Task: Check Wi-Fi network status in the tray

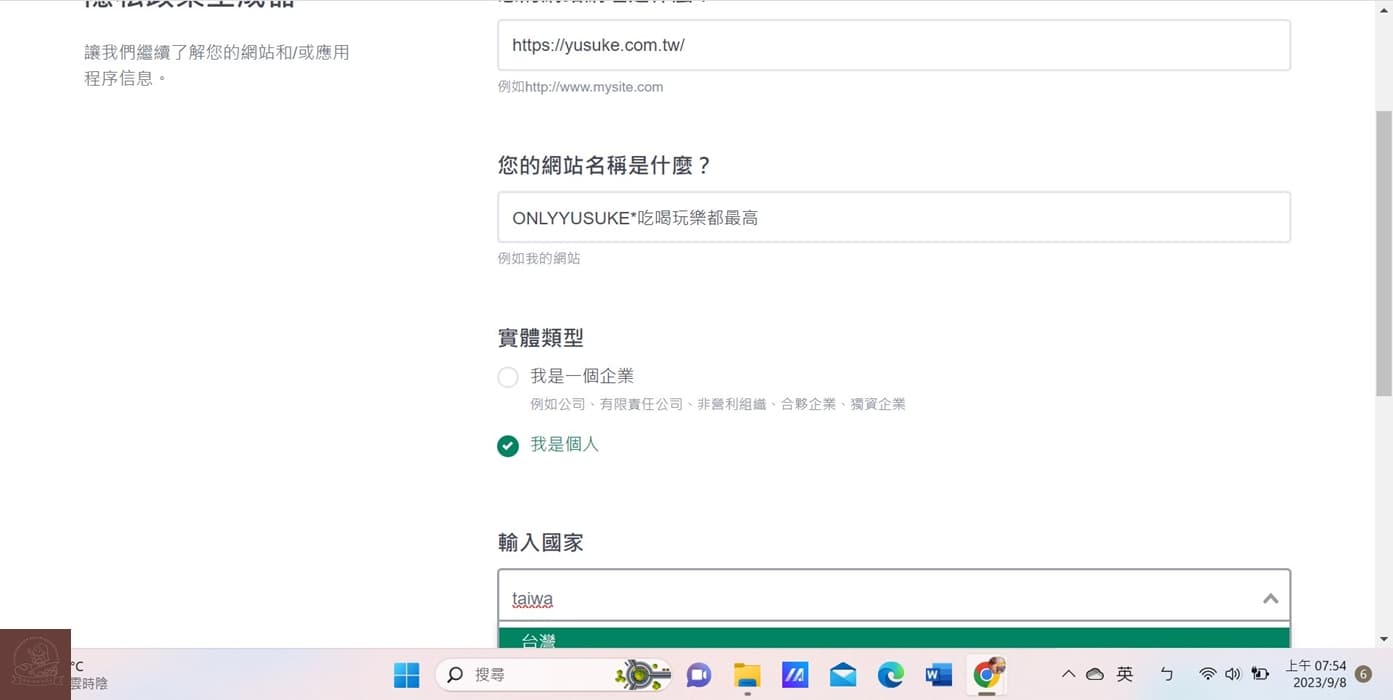Action: tap(1207, 675)
